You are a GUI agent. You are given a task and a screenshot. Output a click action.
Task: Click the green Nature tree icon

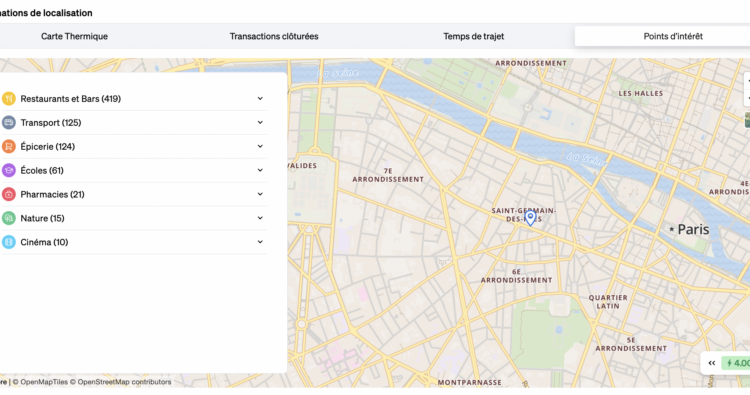point(9,218)
